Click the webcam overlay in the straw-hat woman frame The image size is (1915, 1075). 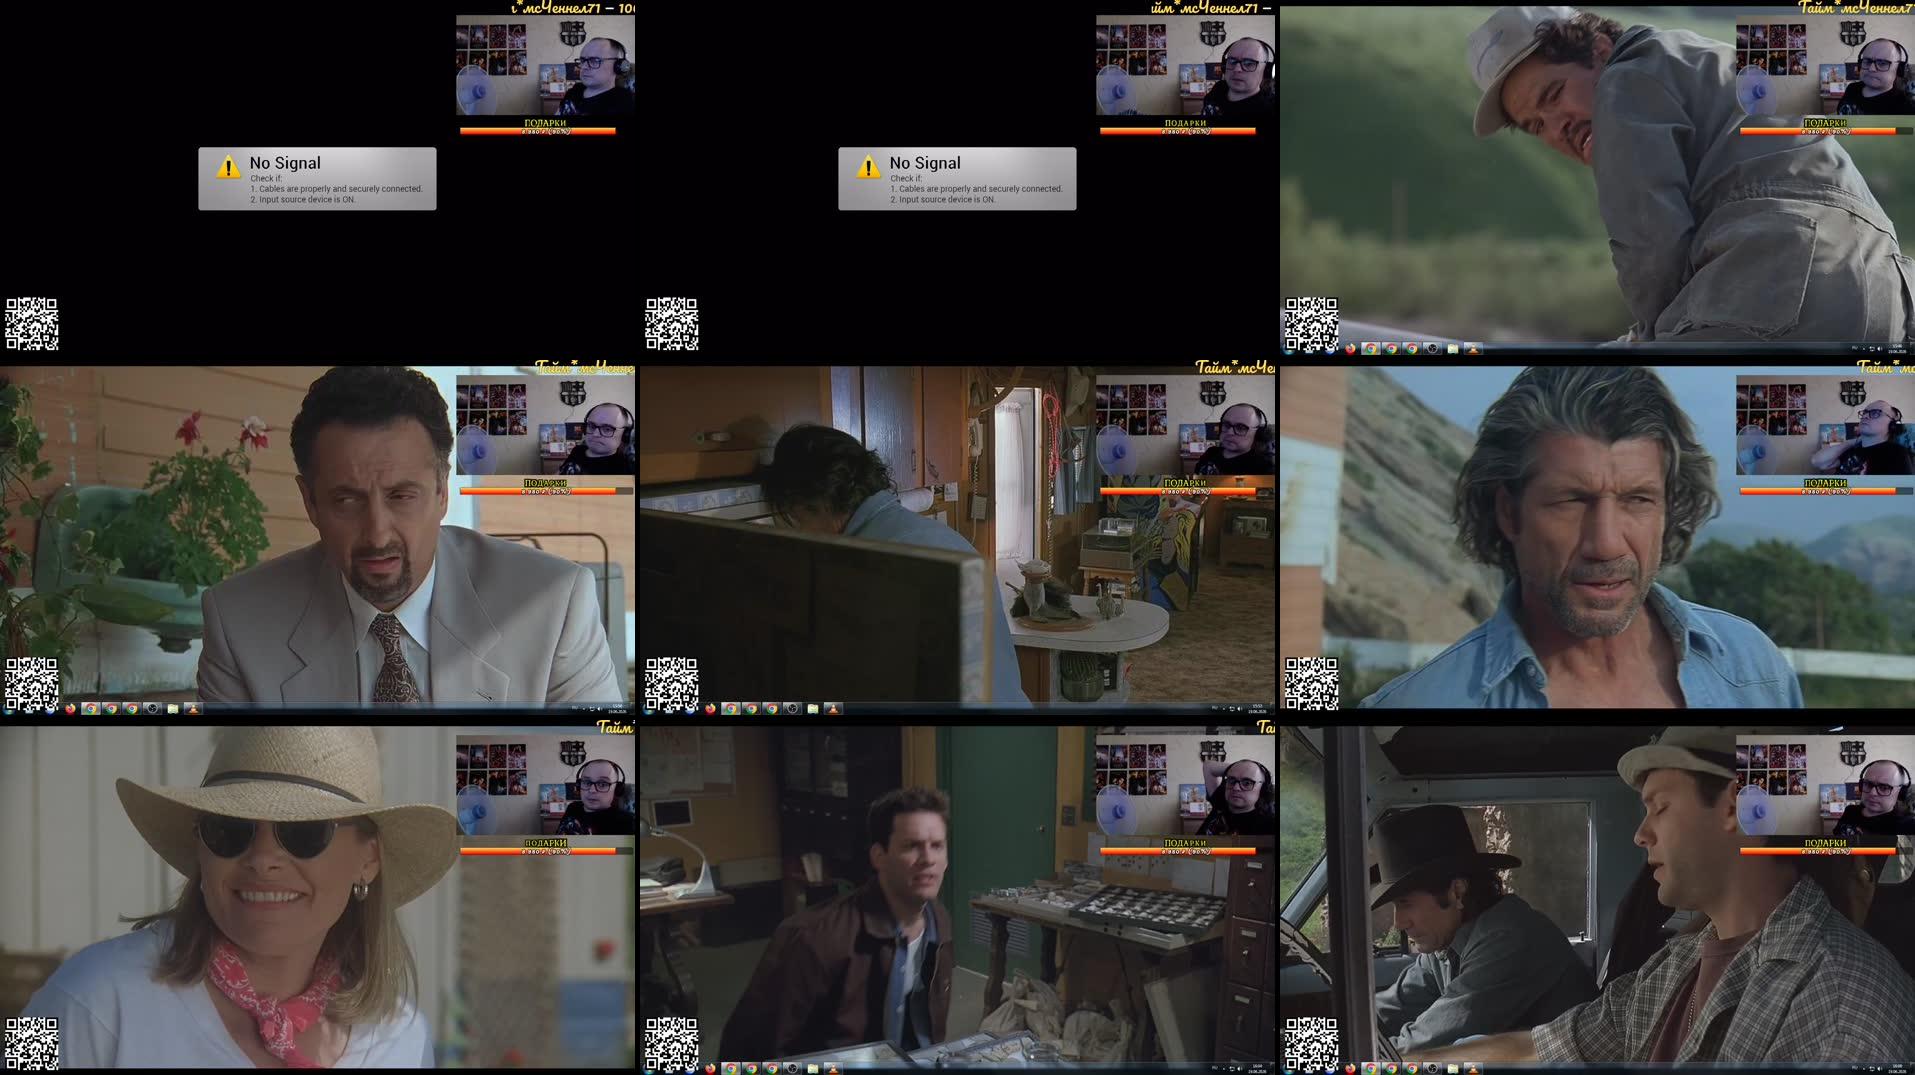[545, 785]
